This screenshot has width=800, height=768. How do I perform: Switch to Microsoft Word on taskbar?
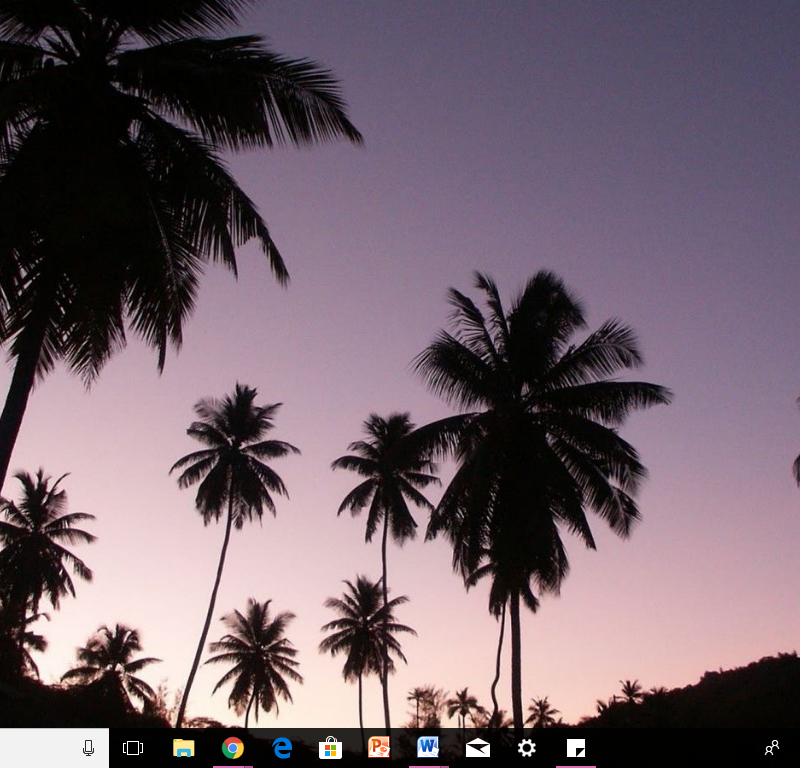[428, 748]
